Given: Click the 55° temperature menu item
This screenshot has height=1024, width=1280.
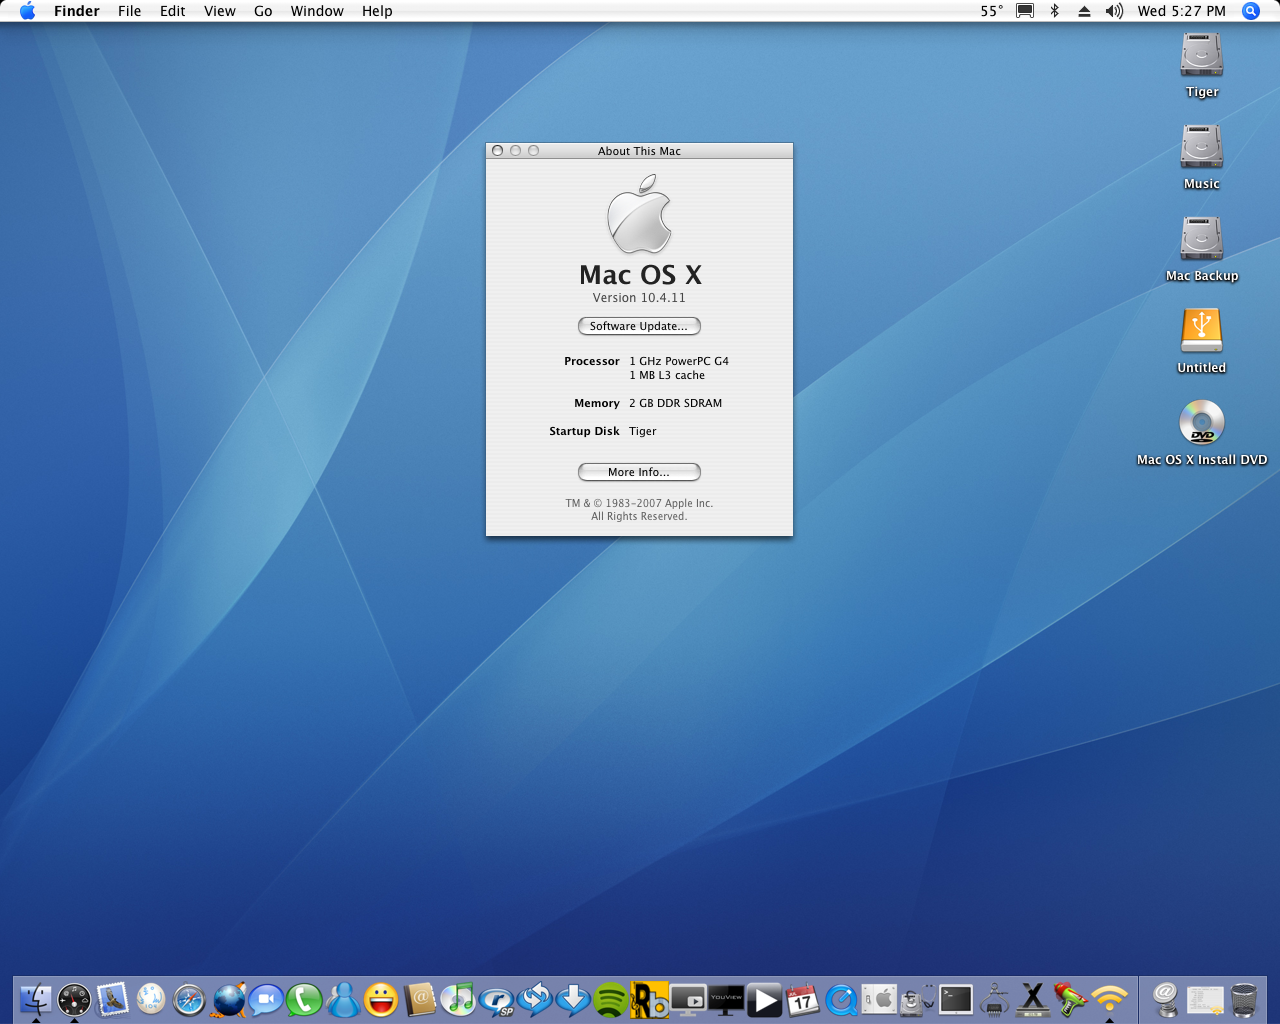Looking at the screenshot, I should tap(991, 11).
